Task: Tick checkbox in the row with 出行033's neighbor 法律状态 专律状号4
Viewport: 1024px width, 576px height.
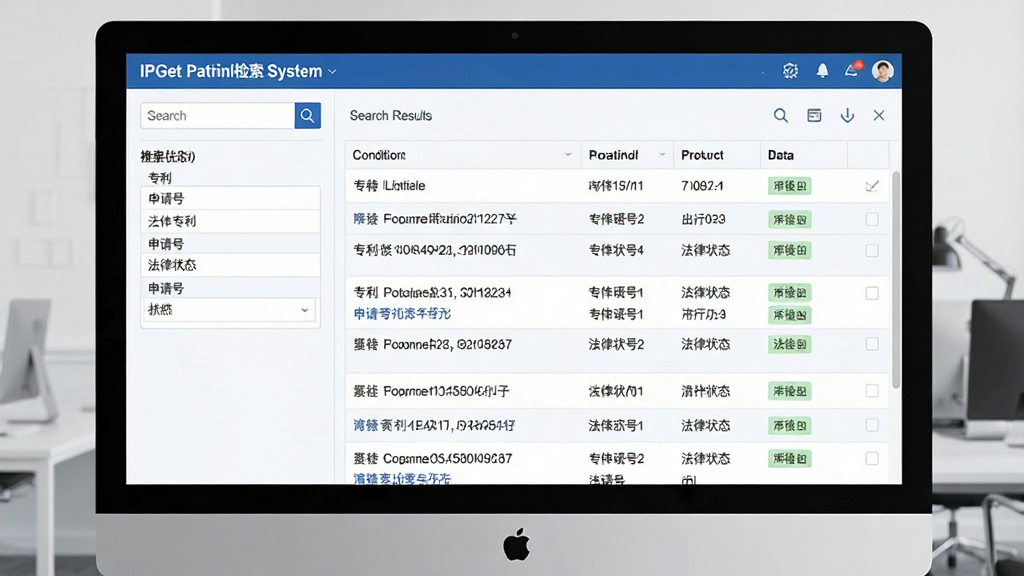Action: click(x=872, y=251)
